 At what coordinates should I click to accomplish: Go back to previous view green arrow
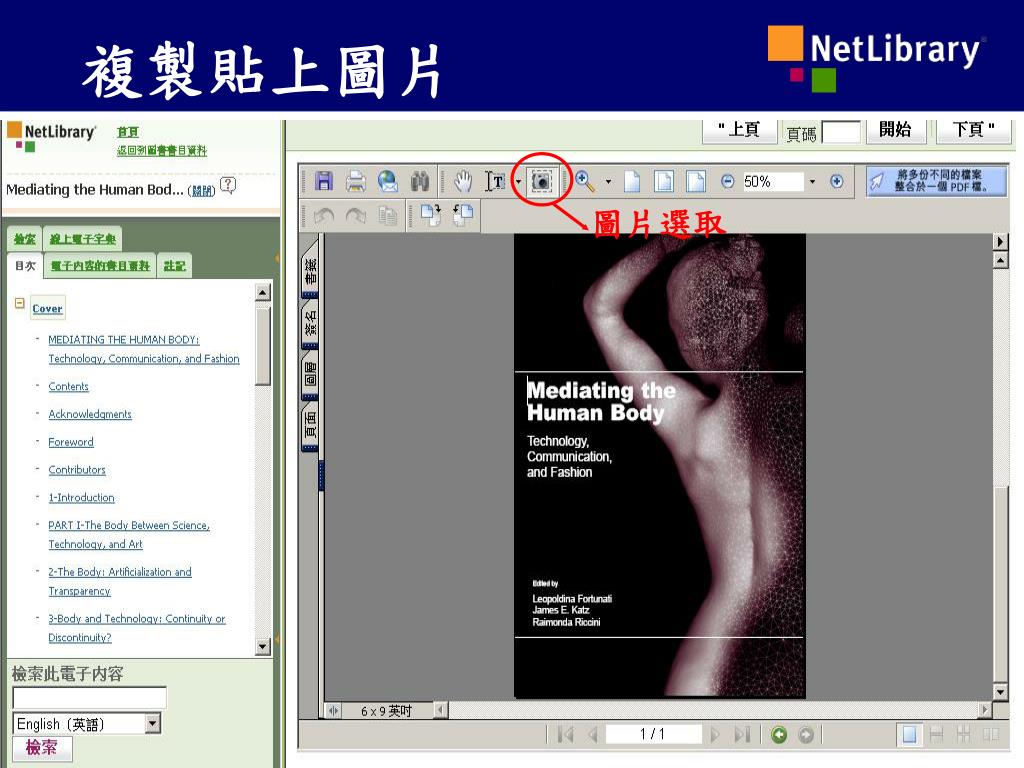tap(779, 735)
